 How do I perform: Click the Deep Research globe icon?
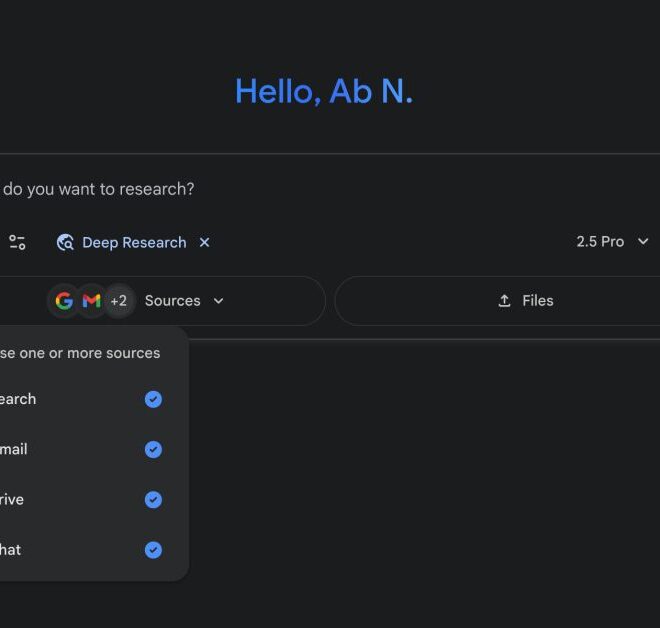[65, 242]
